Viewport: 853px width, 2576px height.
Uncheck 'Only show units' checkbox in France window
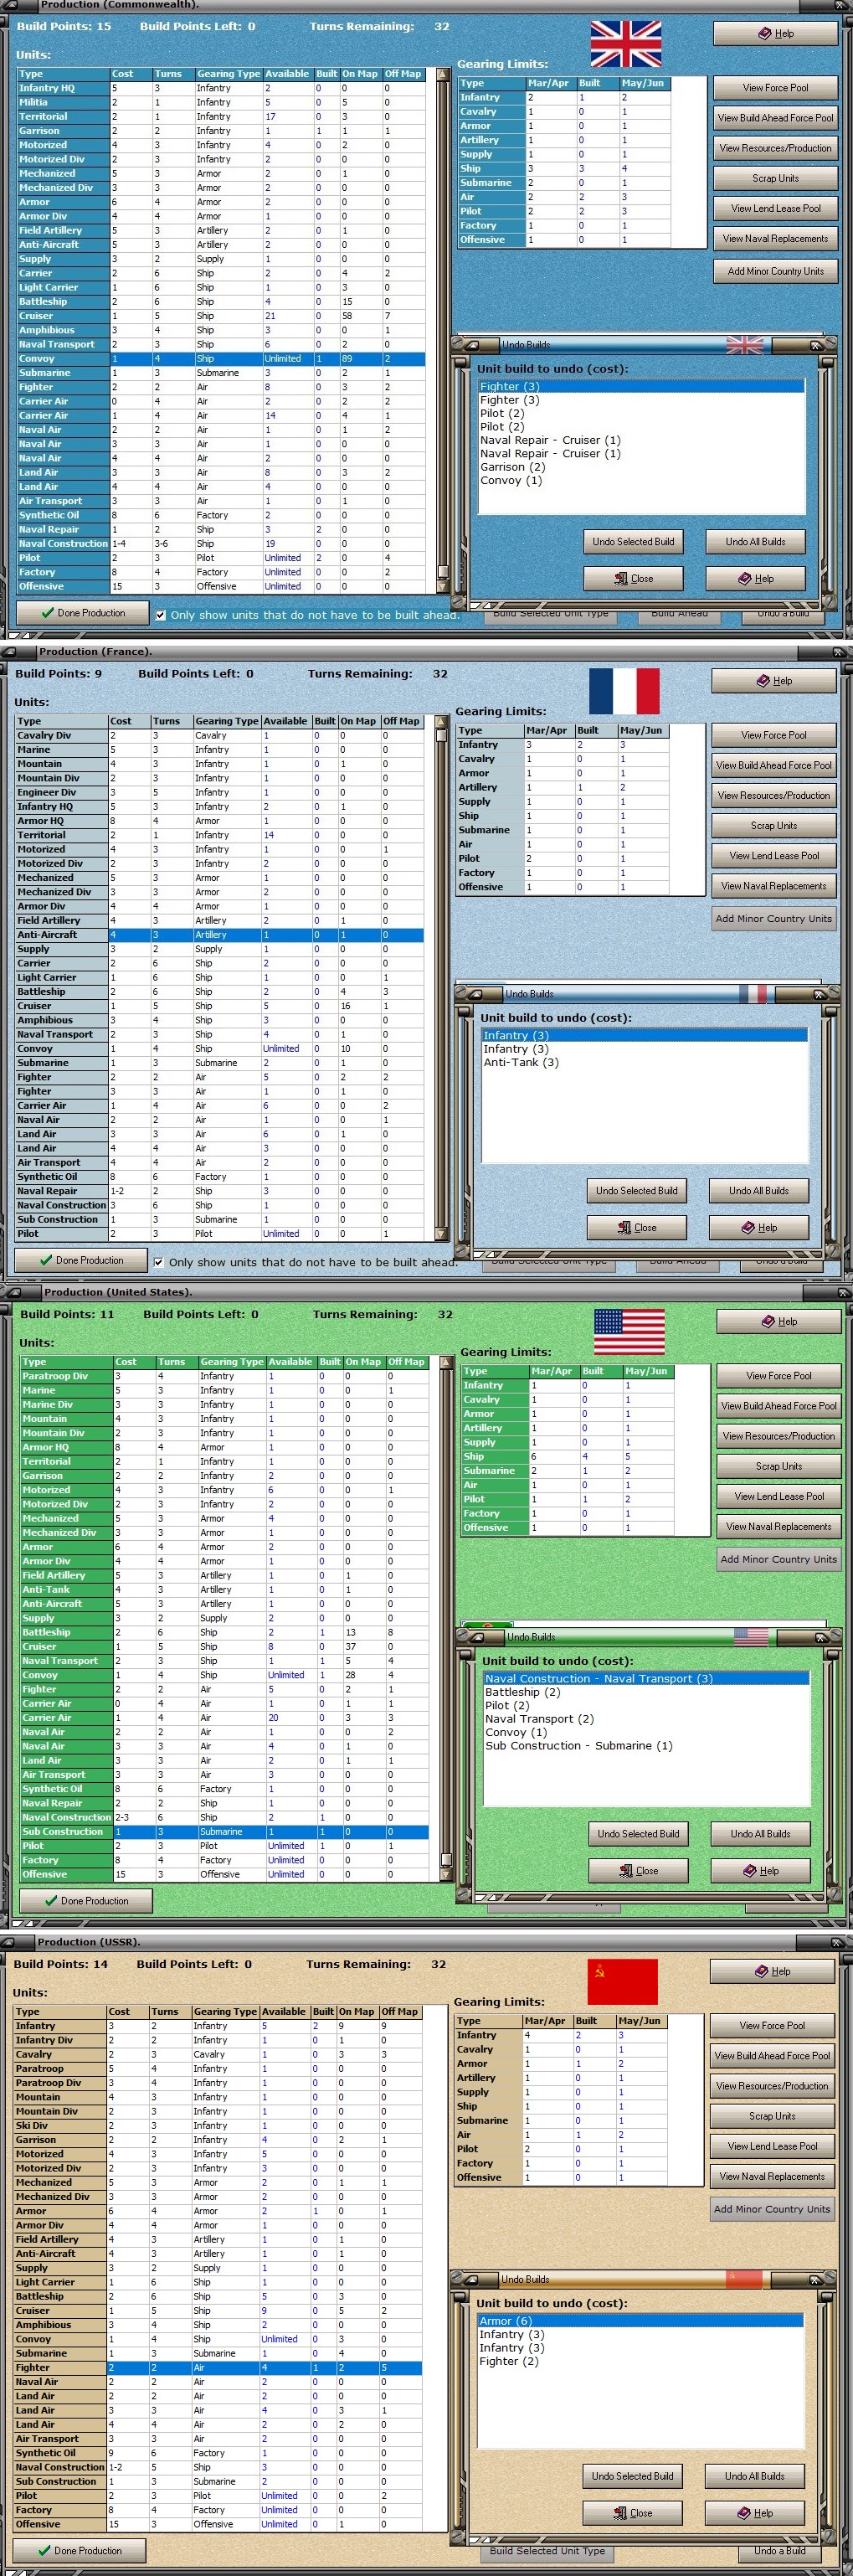pyautogui.click(x=158, y=1262)
